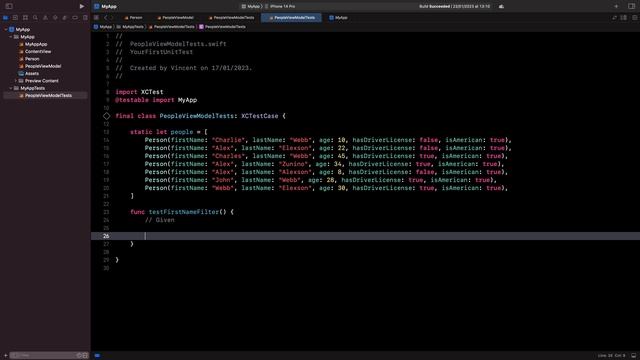The width and height of the screenshot is (640, 360).
Task: Click the Line 26 Col 9 indicator
Action: [x=611, y=356]
